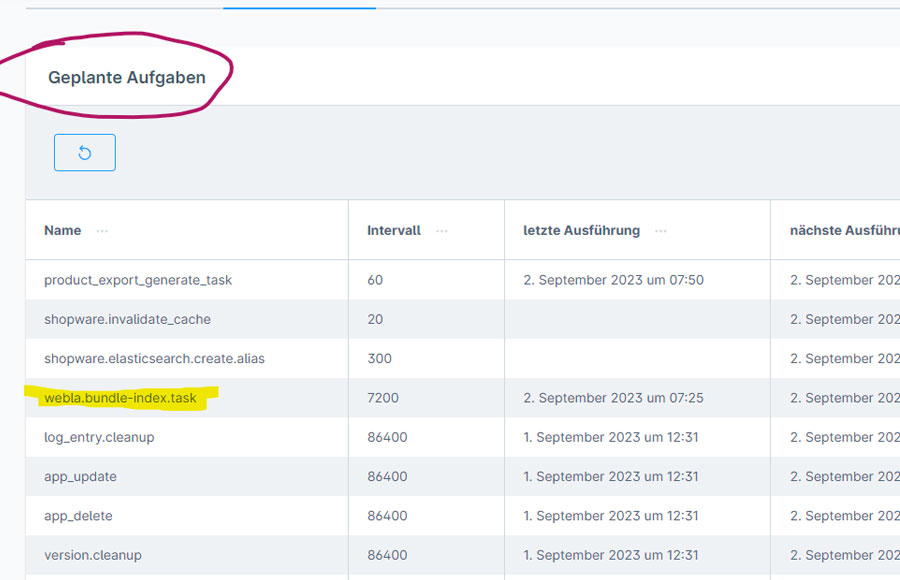Click the nächste Ausführung column header
Viewport: 900px width, 580px height.
click(x=843, y=231)
